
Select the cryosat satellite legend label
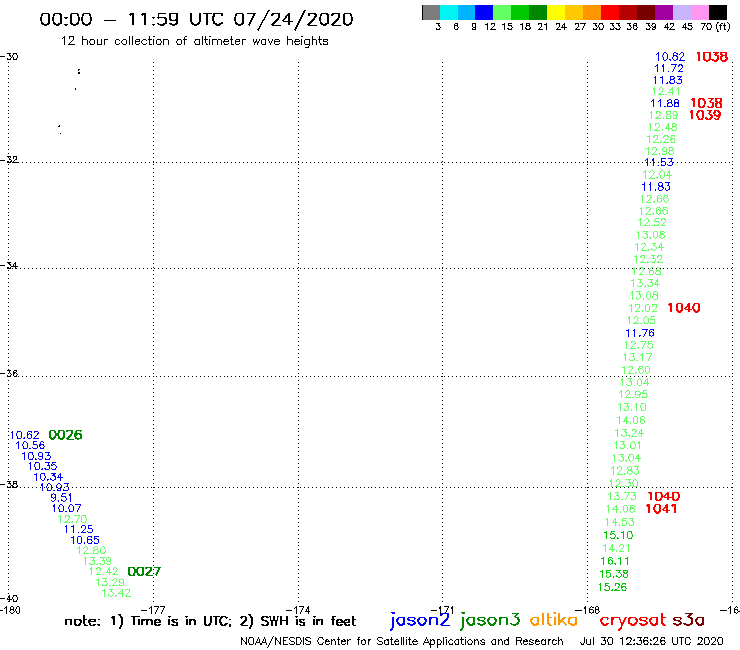click(x=632, y=621)
